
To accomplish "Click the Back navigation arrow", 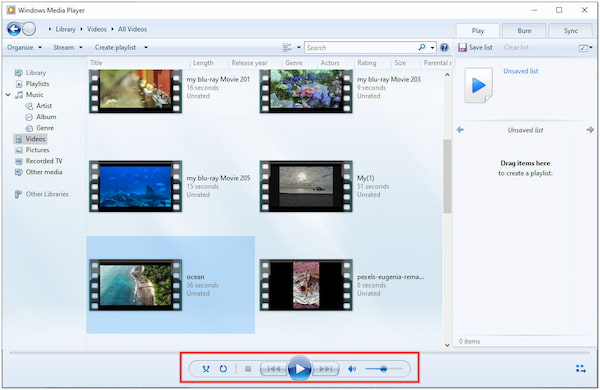I will coord(14,29).
